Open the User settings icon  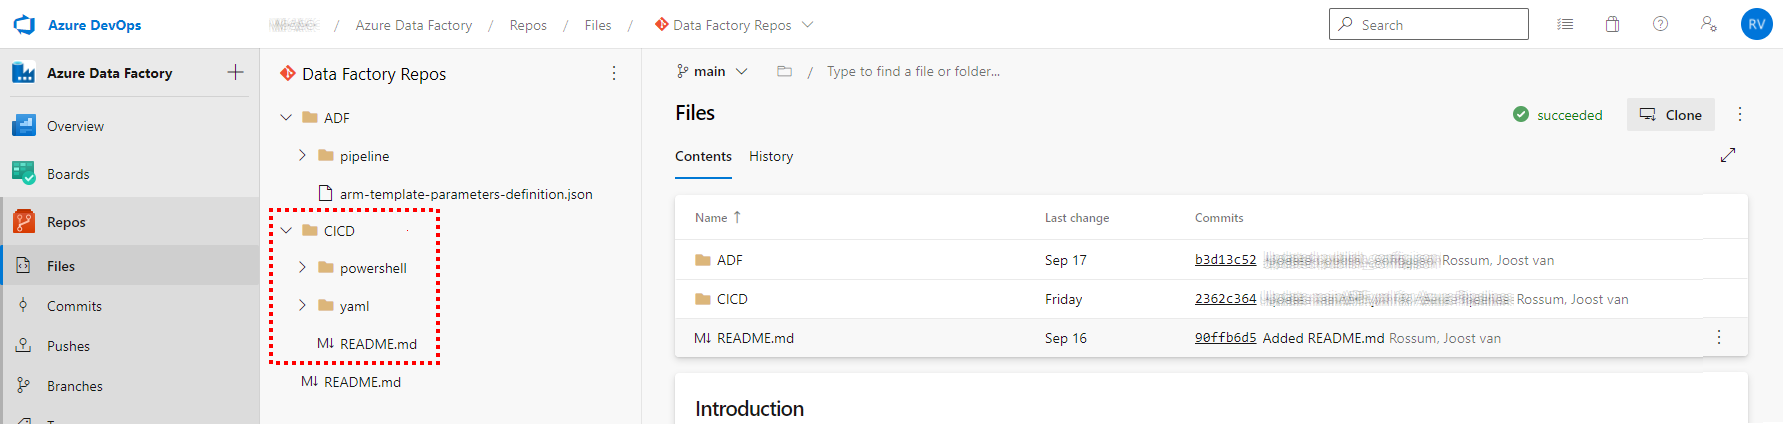(1708, 25)
